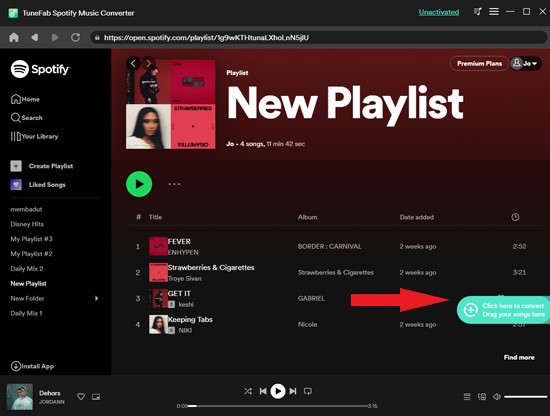Select New Playlist in sidebar

pyautogui.click(x=28, y=283)
